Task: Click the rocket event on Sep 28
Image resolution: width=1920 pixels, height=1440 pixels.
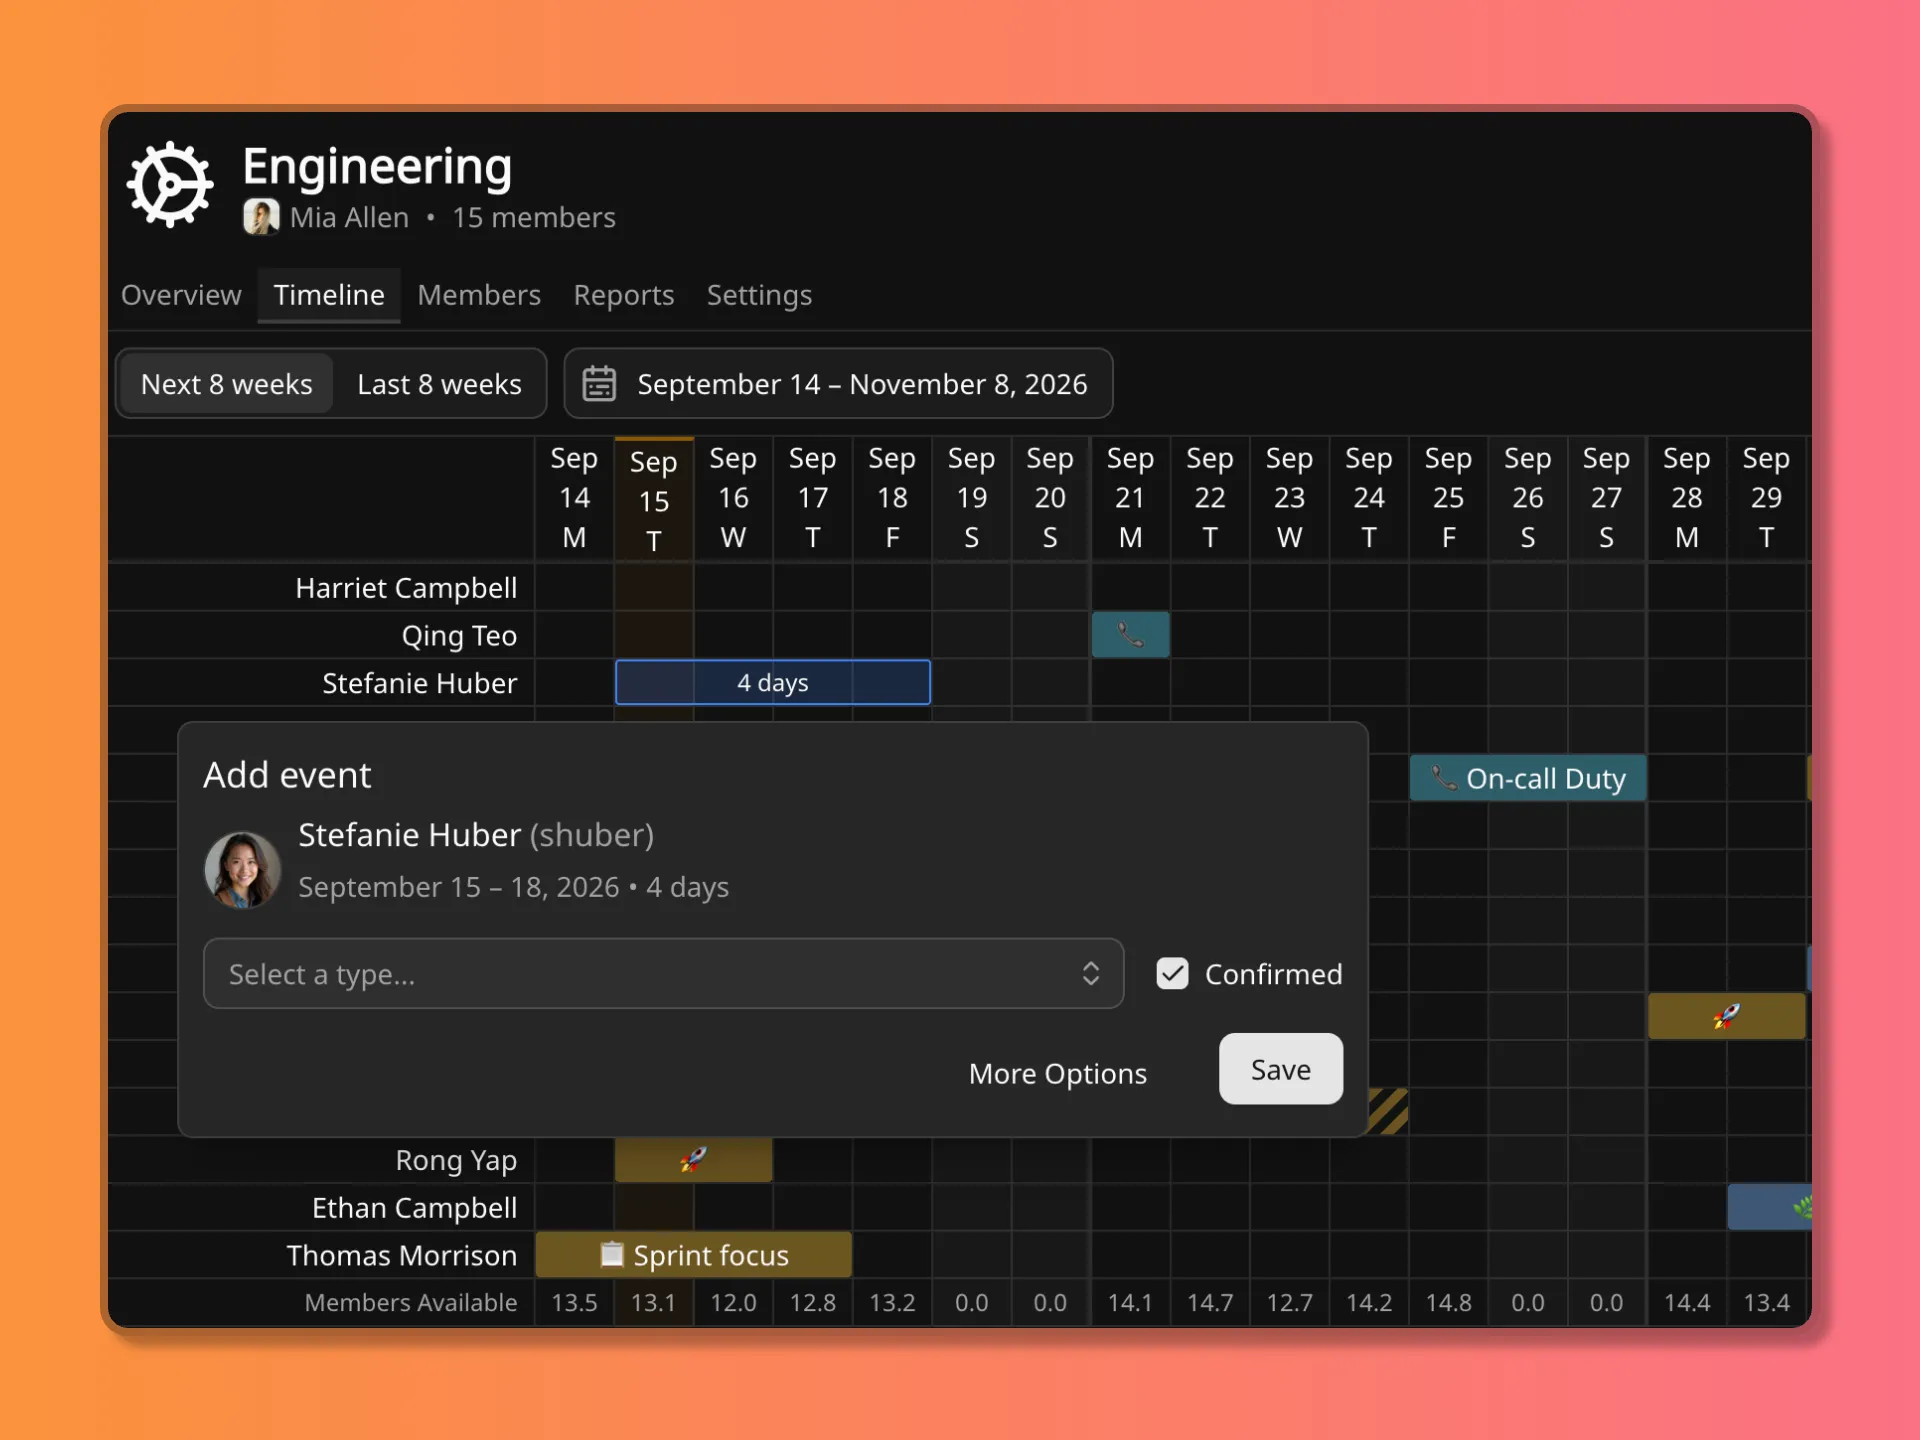Action: (1726, 1016)
